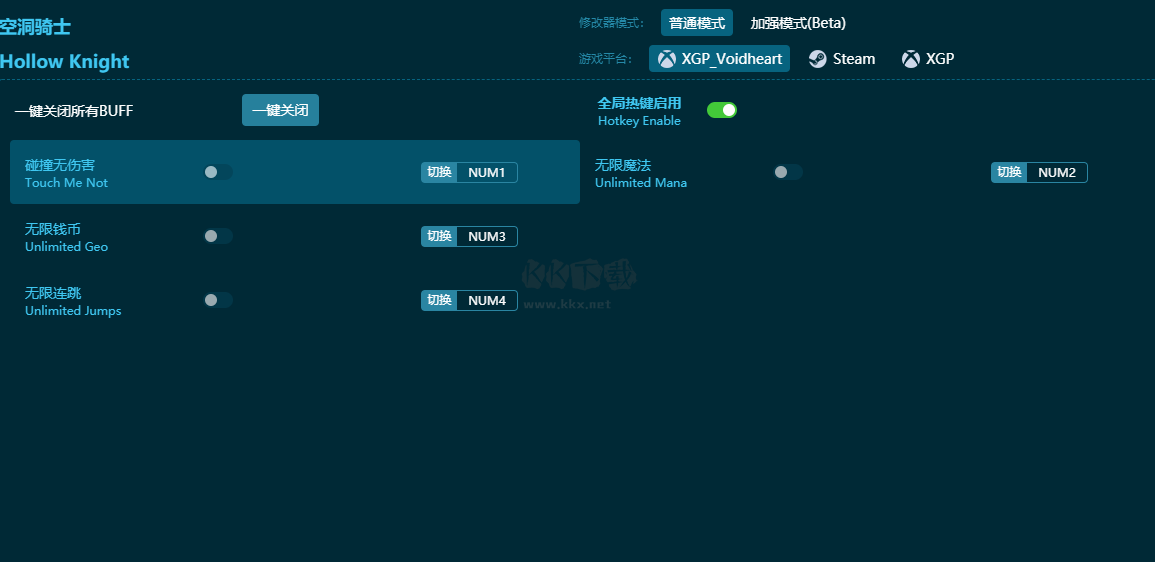Viewport: 1155px width, 562px height.
Task: Click the NUM1 hotkey field
Action: click(487, 172)
